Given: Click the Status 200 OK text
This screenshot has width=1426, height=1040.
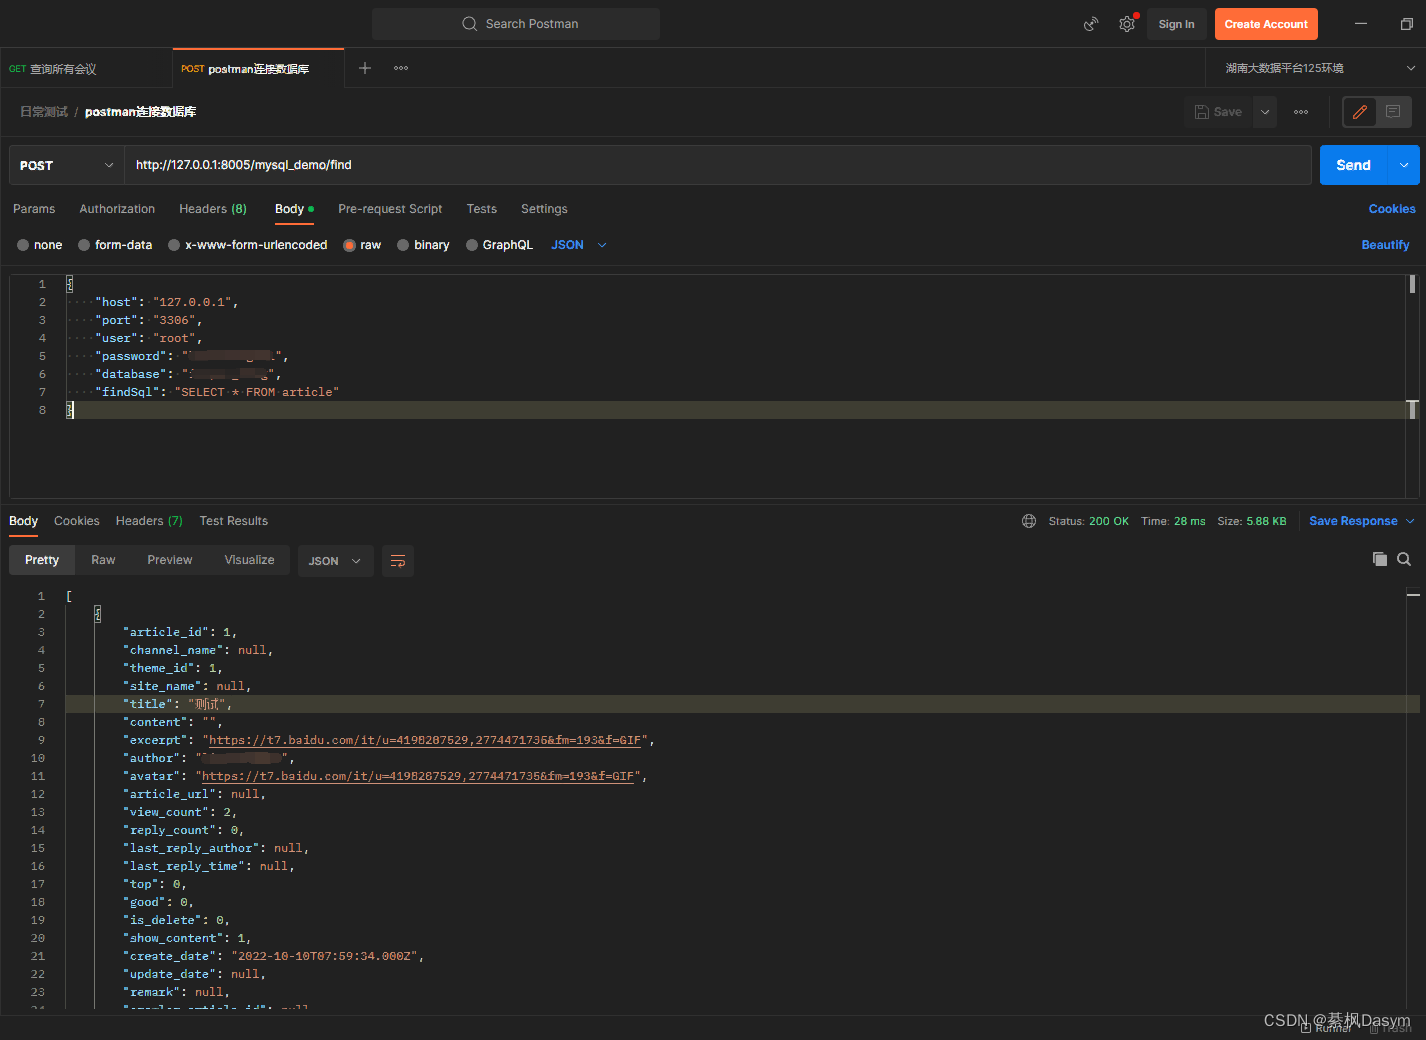Looking at the screenshot, I should click(x=1088, y=521).
